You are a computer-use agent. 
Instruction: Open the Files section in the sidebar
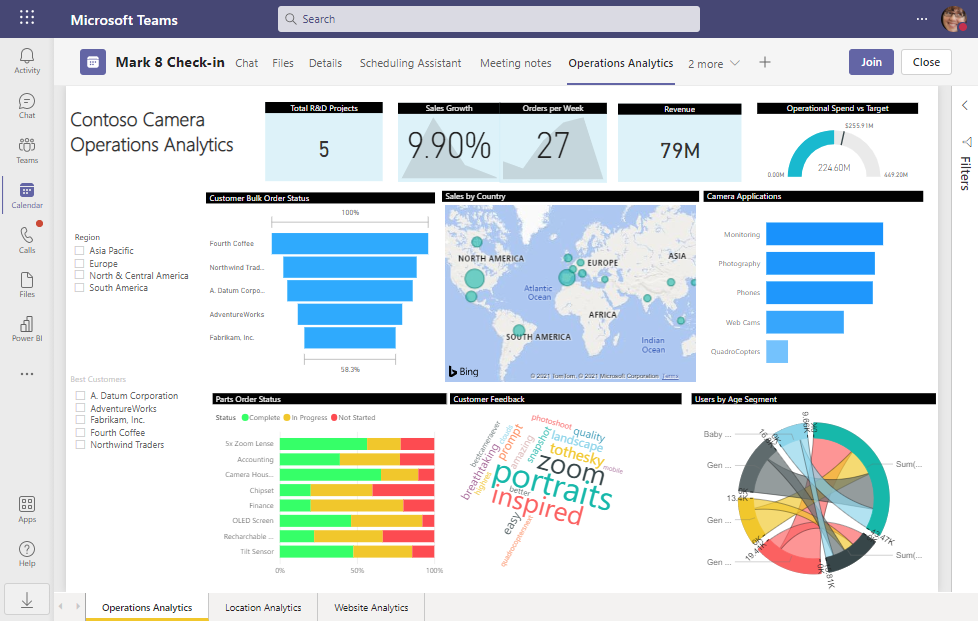pos(27,283)
